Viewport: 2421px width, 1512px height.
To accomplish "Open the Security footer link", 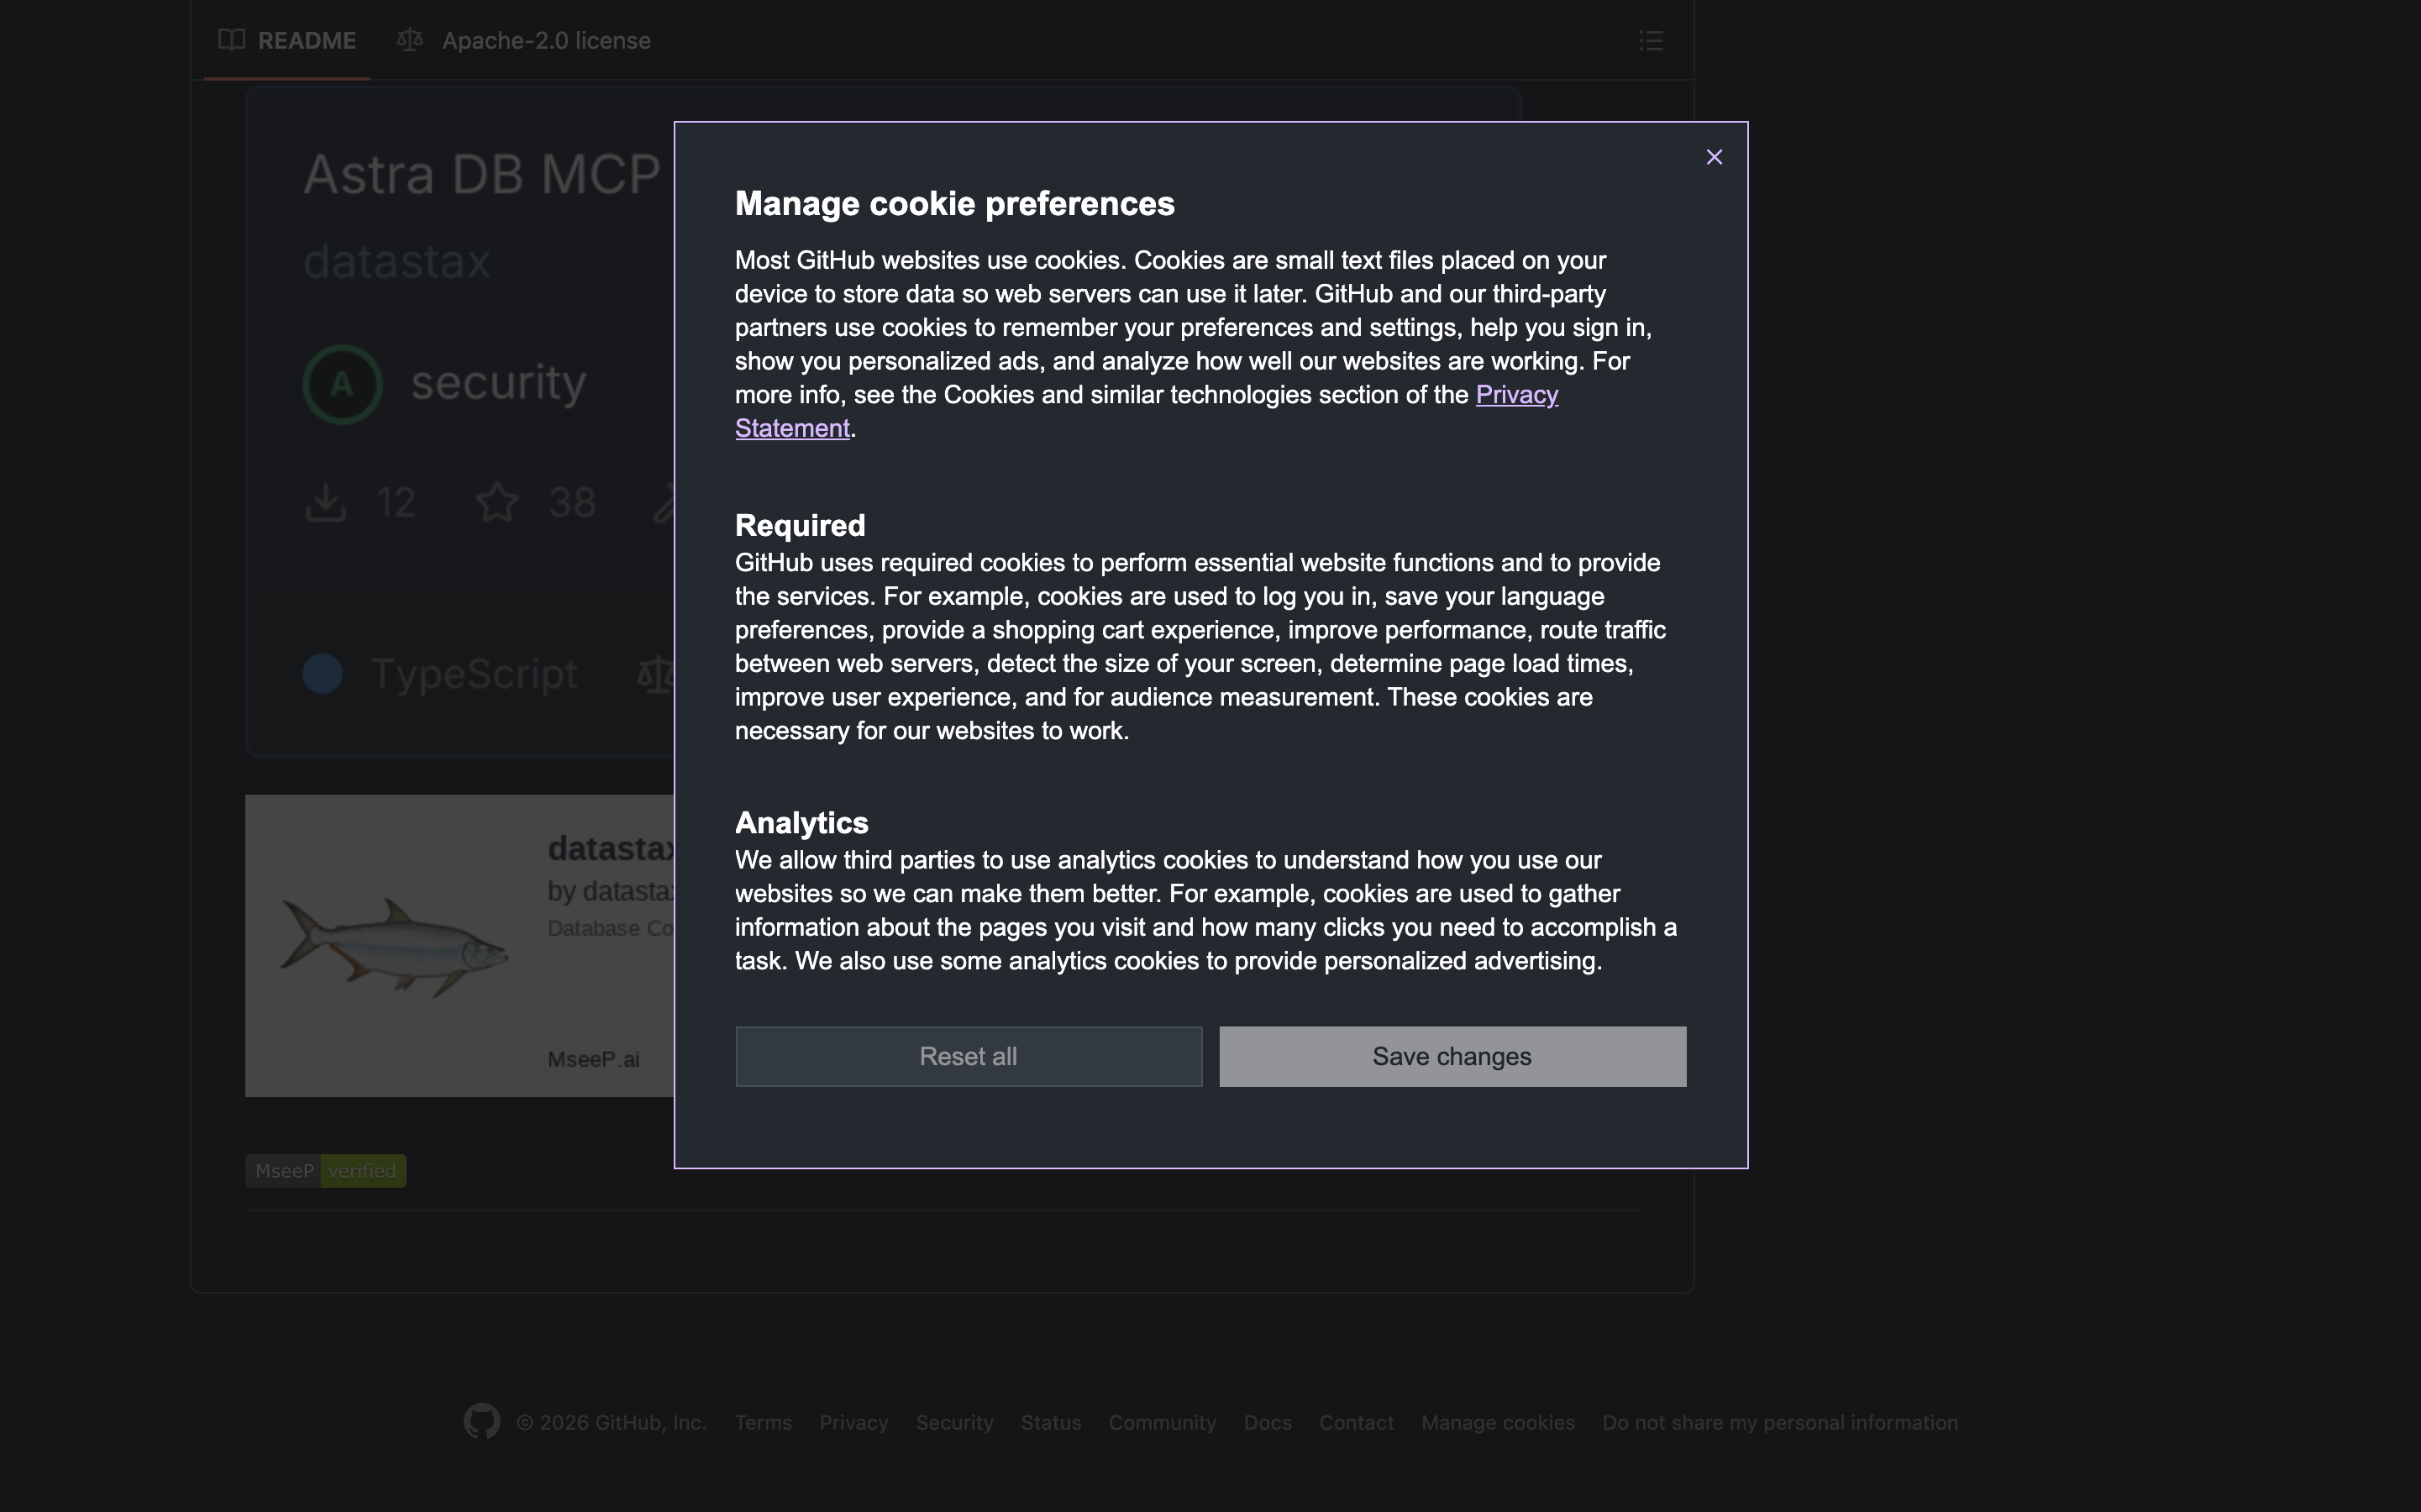I will click(954, 1422).
